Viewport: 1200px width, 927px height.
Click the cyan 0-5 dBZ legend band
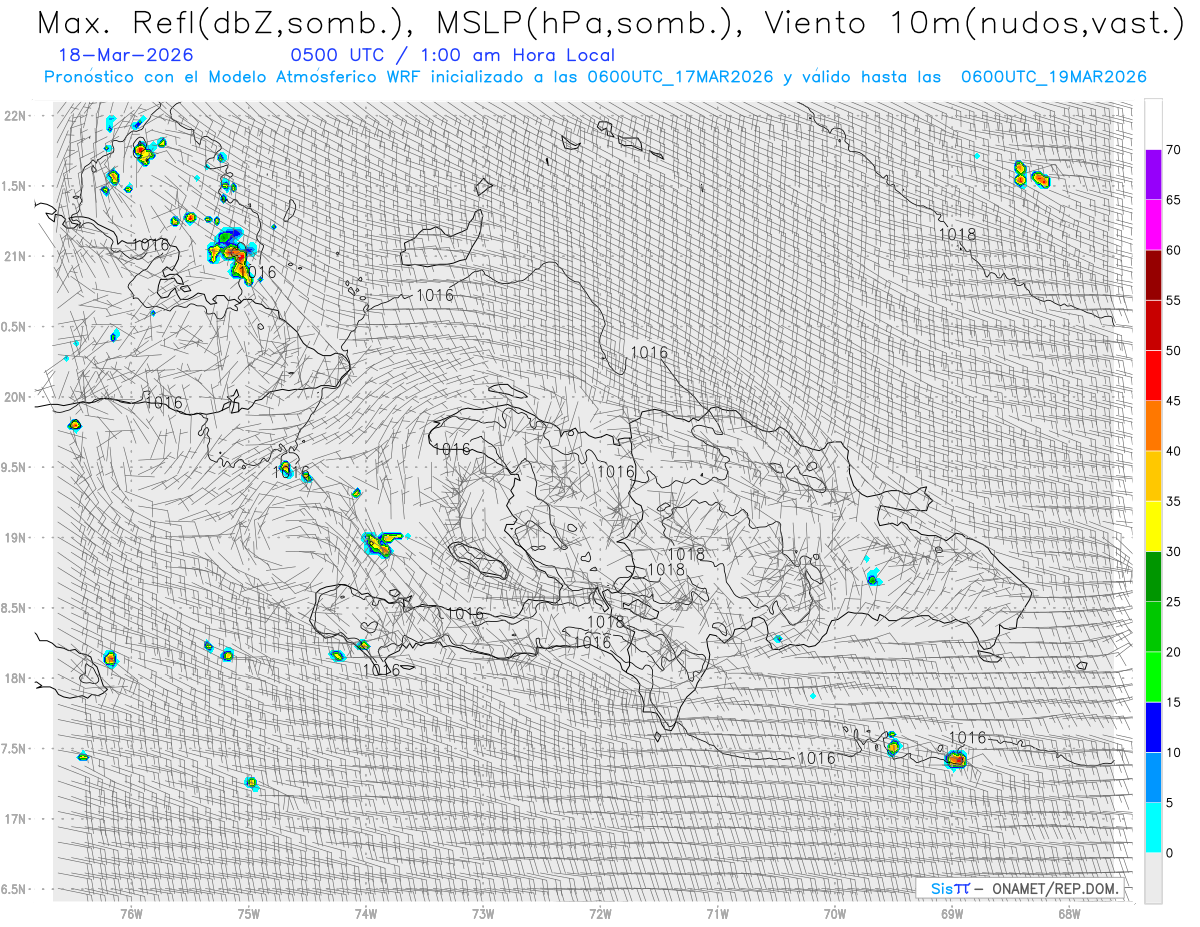point(1153,827)
